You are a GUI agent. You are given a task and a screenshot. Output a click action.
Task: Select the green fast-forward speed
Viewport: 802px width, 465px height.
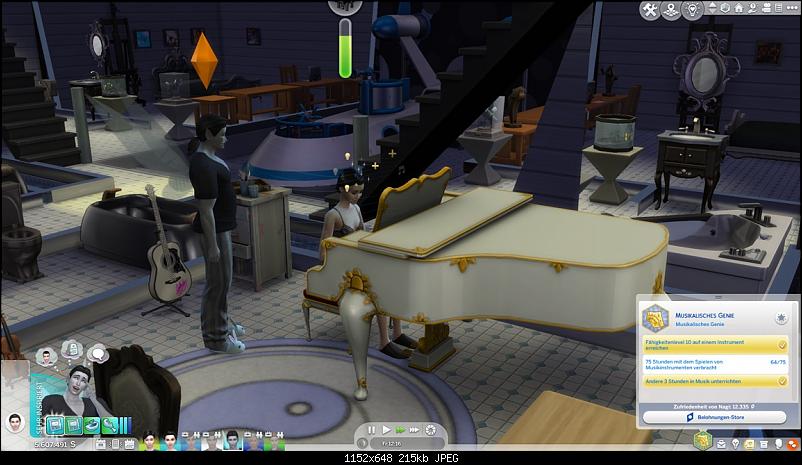[400, 430]
